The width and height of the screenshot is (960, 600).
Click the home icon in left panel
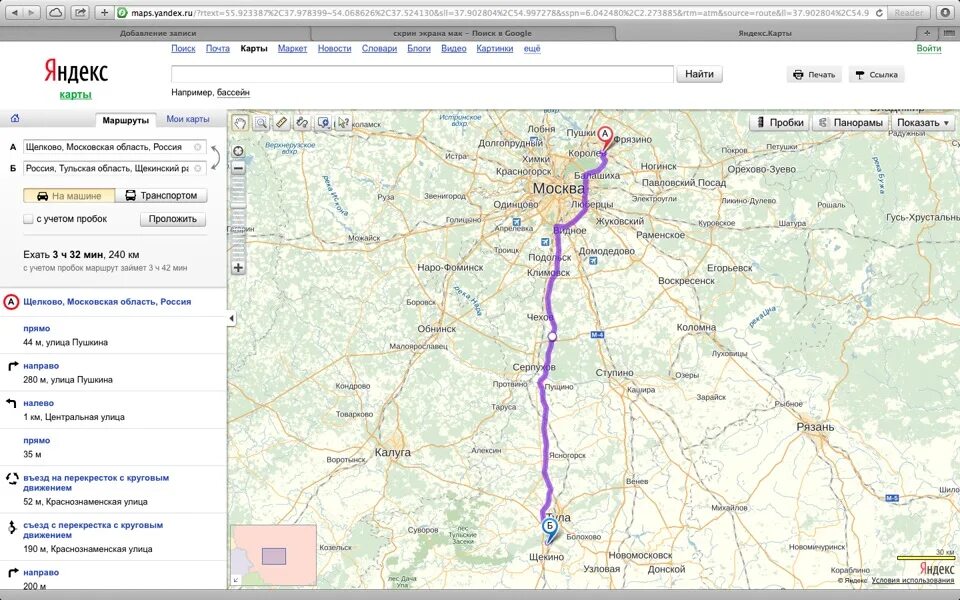[15, 118]
